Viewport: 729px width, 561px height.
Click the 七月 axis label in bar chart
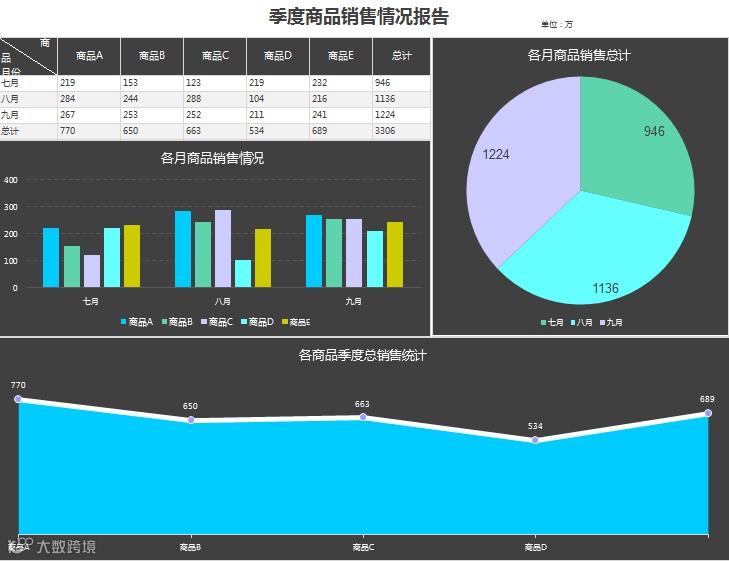click(91, 302)
